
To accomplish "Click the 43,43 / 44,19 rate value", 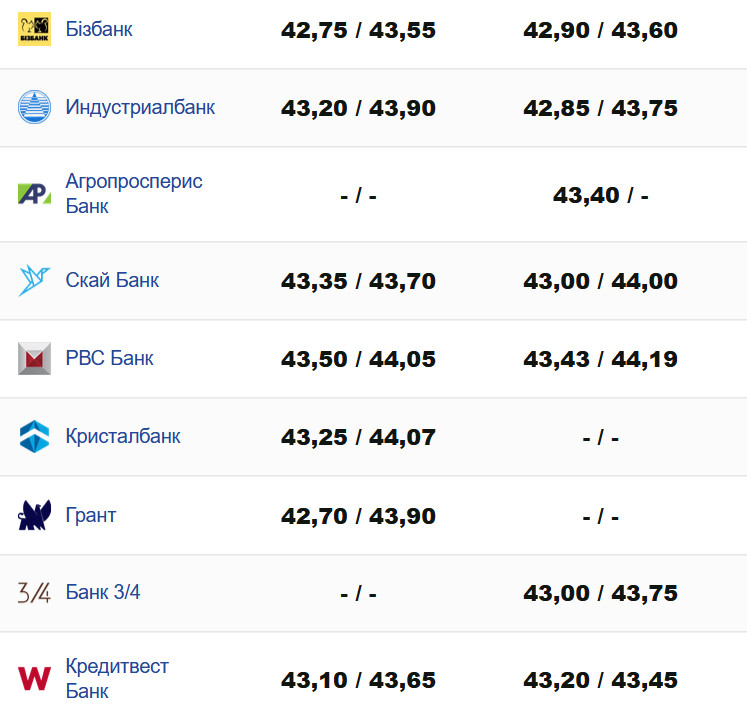I will pos(600,359).
